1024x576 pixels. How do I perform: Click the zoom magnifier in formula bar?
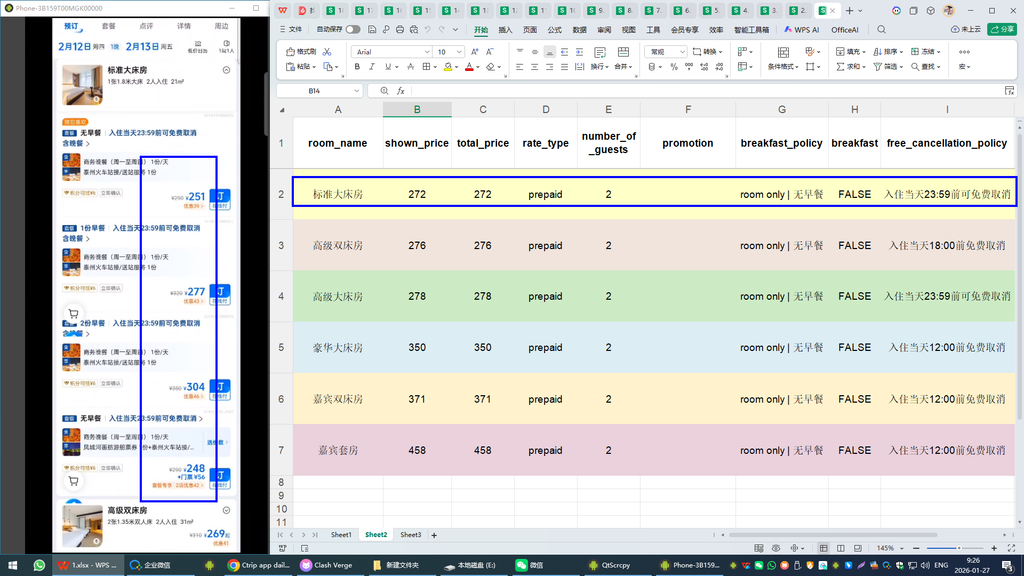coord(384,91)
